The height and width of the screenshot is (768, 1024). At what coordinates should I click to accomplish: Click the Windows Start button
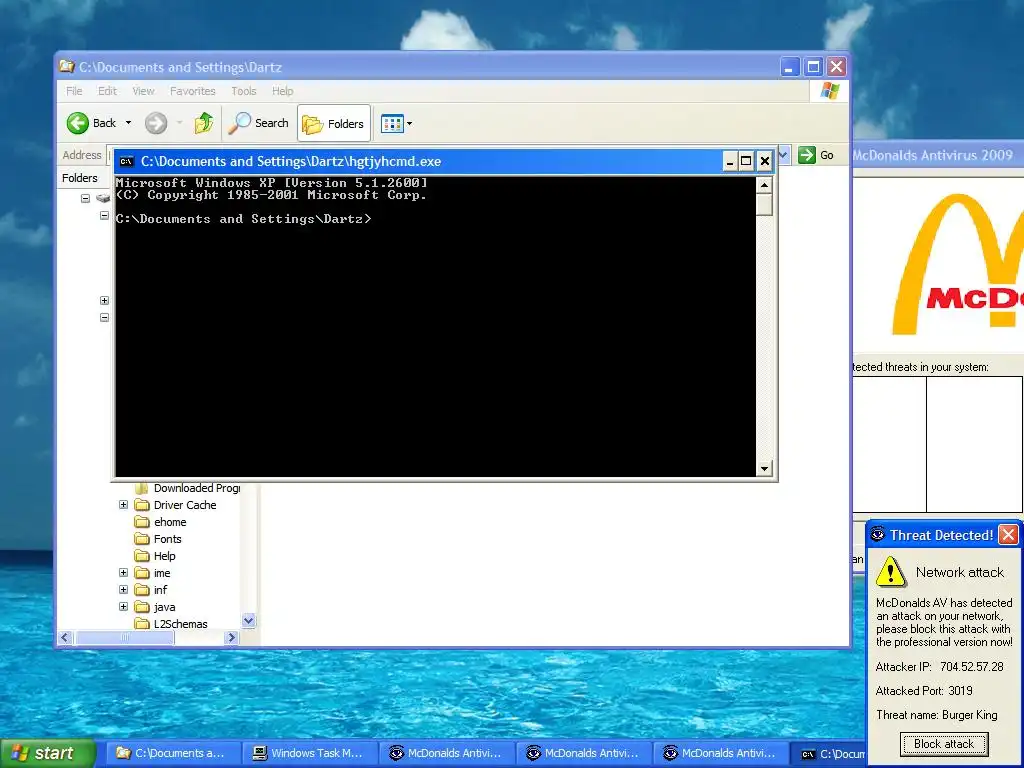[47, 753]
